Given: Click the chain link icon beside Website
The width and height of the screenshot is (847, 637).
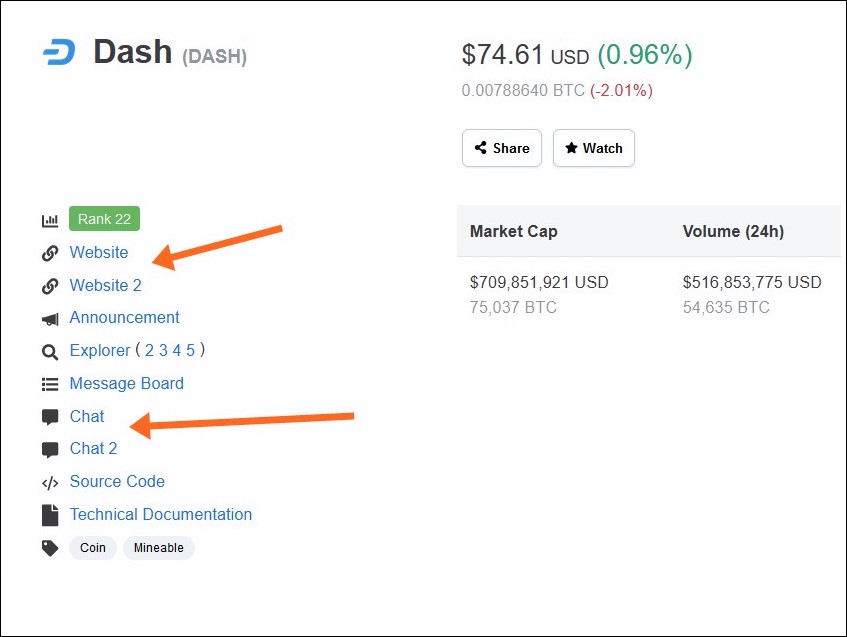Looking at the screenshot, I should (50, 253).
